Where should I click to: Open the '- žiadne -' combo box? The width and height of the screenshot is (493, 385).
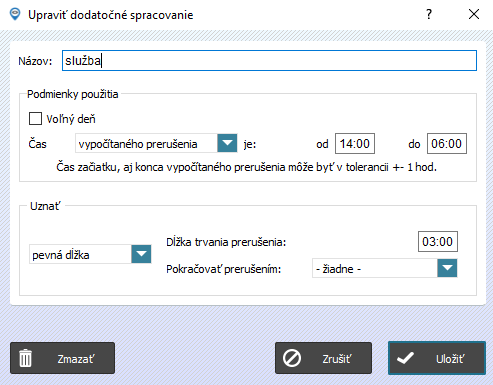click(384, 268)
